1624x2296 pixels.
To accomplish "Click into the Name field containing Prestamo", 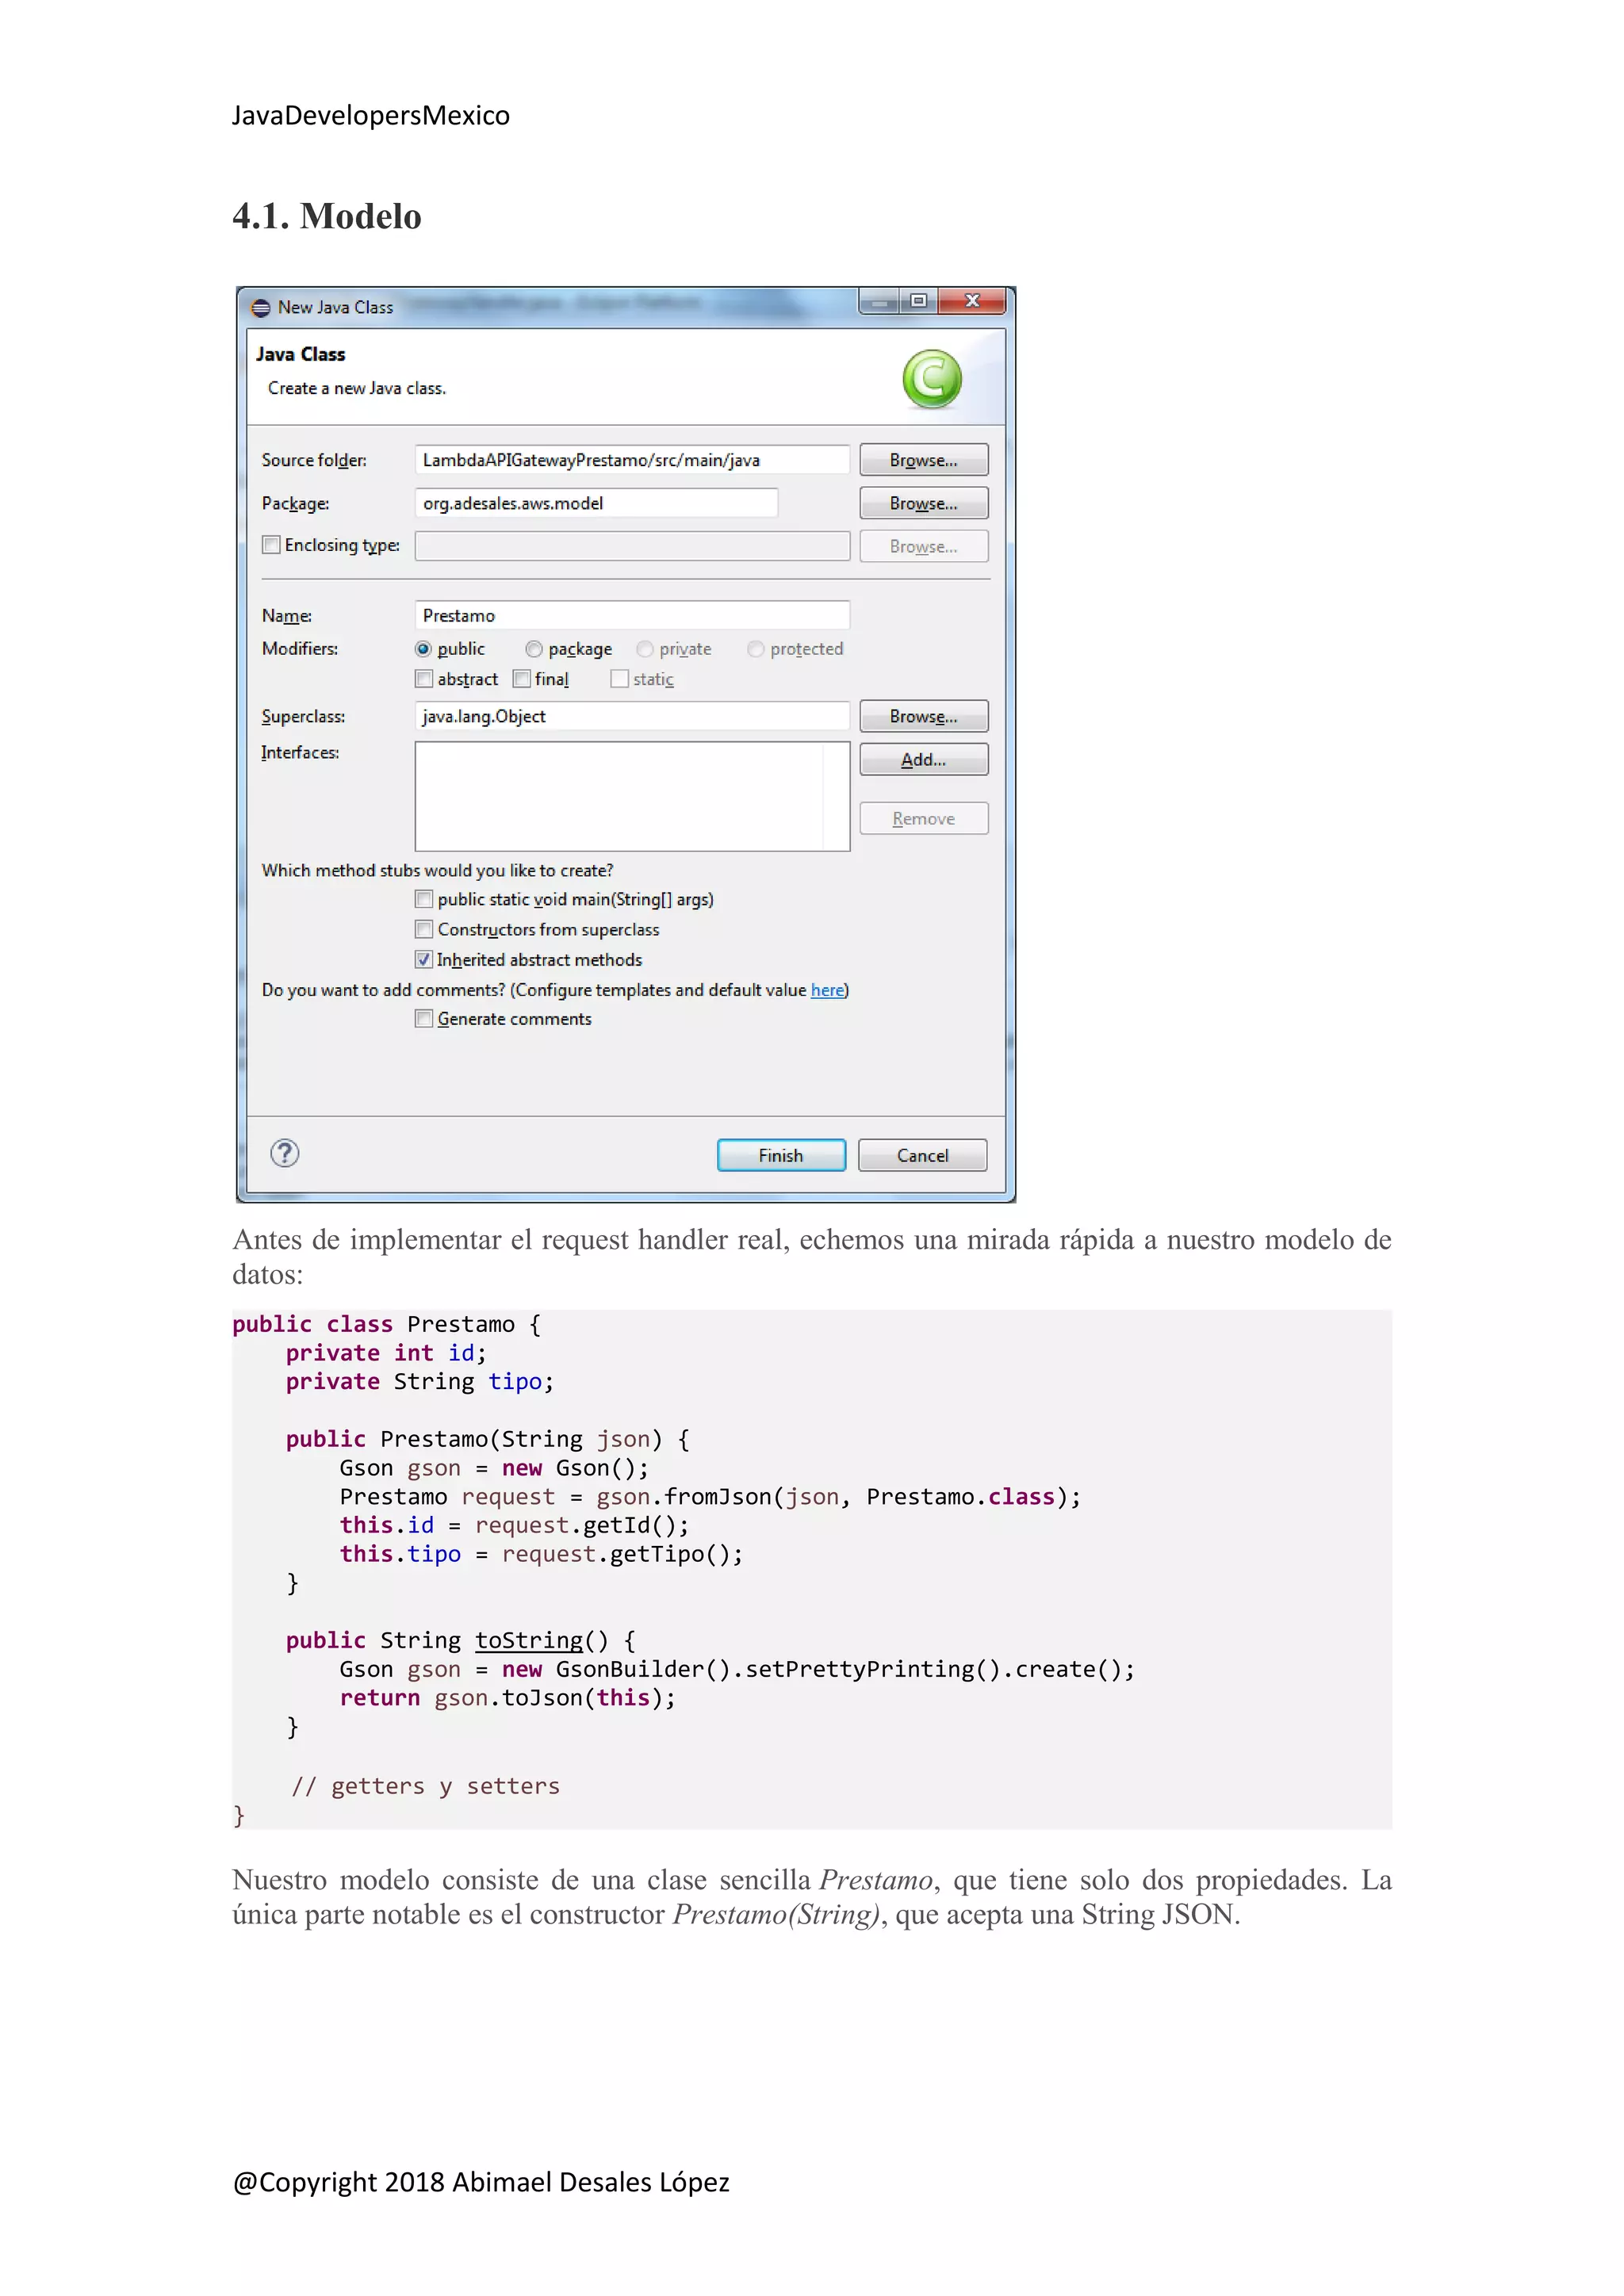I will click(x=631, y=615).
